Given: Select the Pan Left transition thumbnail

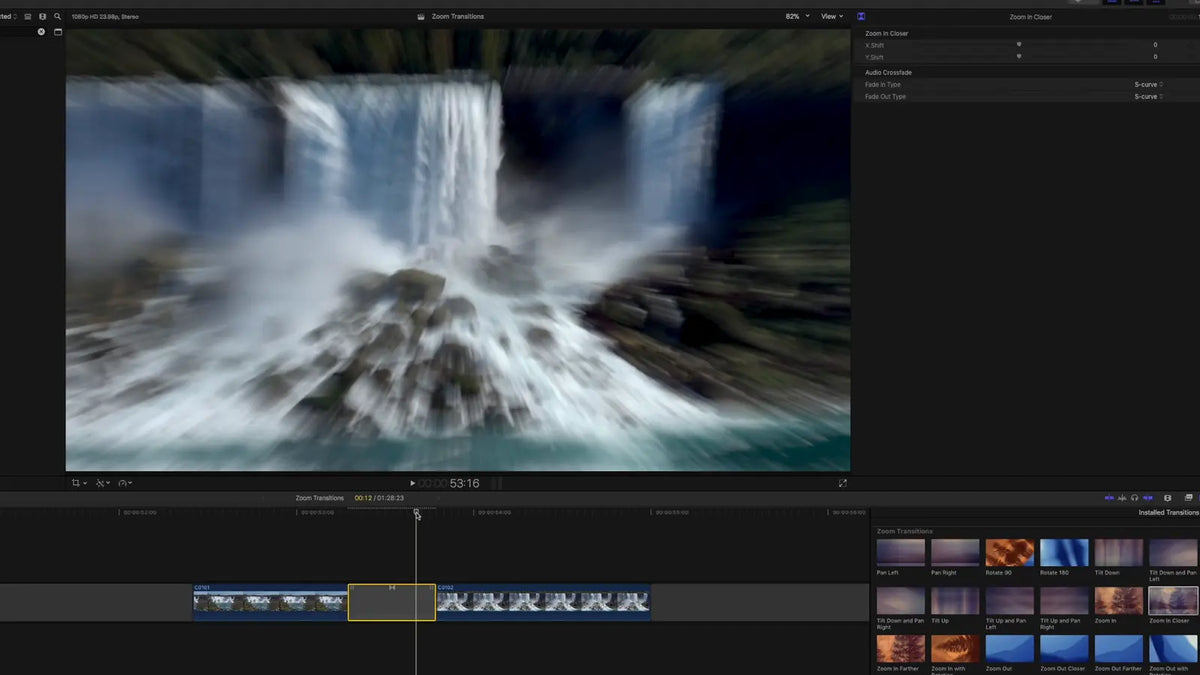Looking at the screenshot, I should click(900, 553).
